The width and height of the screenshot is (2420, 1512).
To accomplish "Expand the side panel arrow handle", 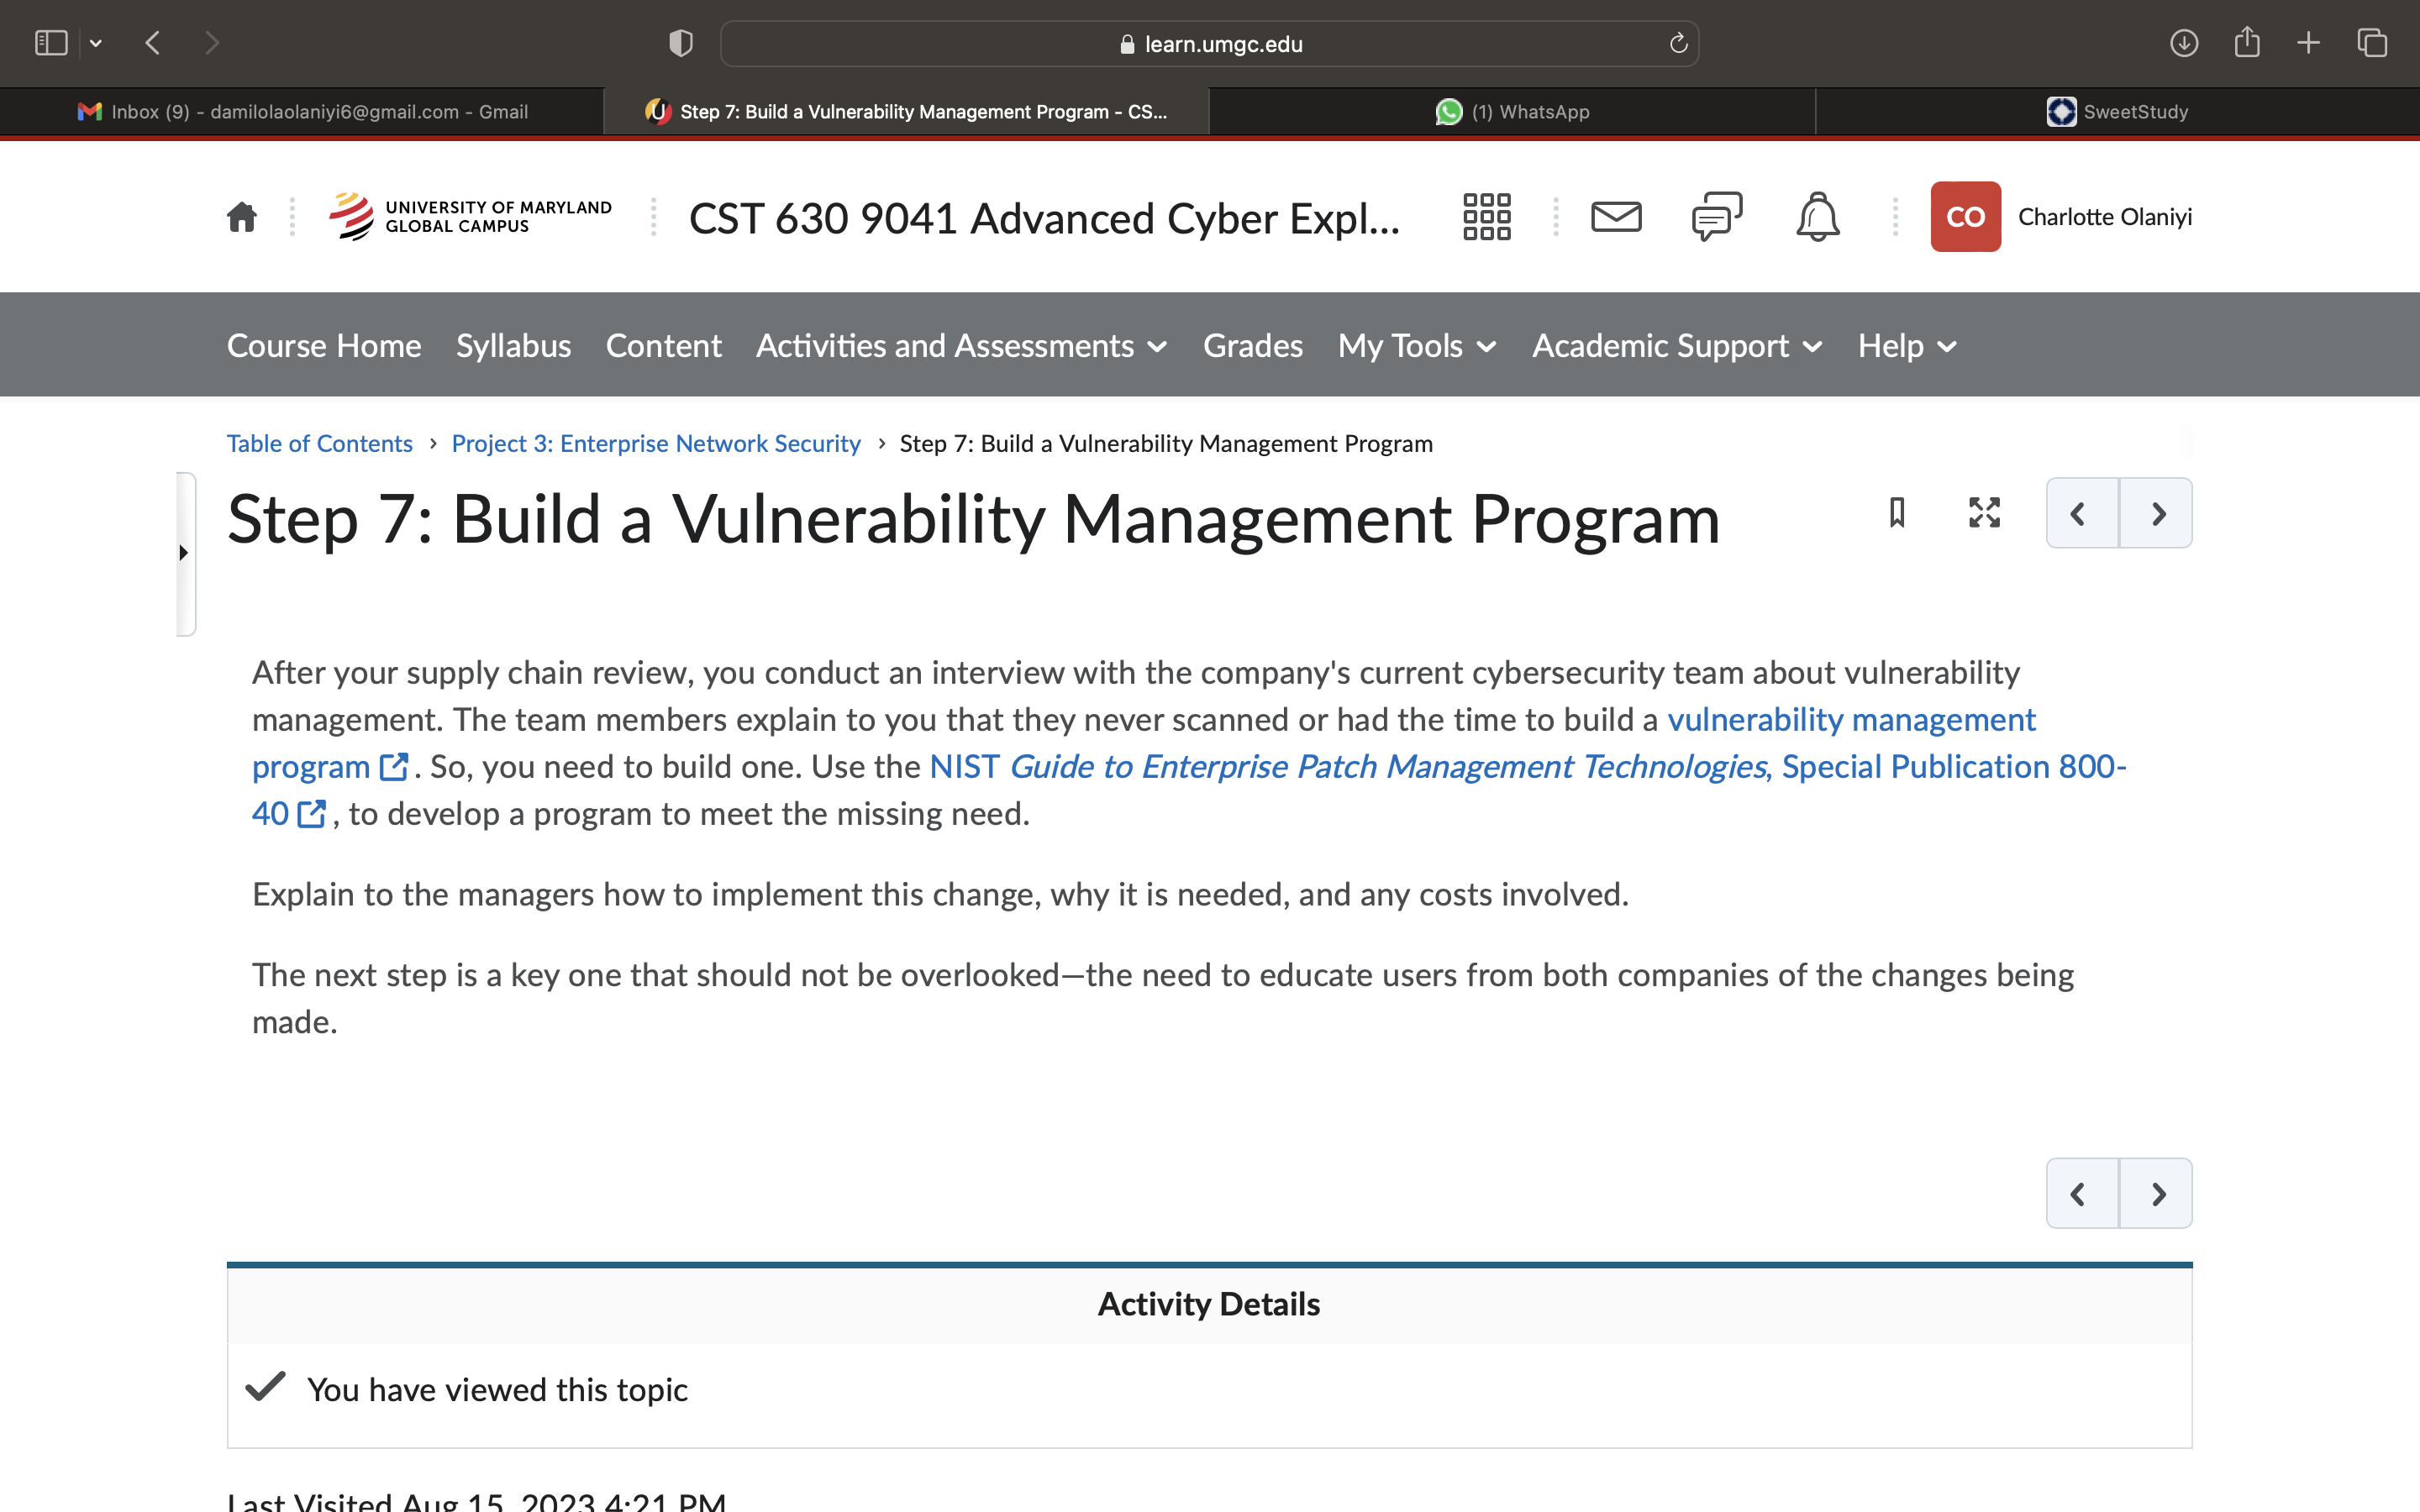I will (x=185, y=553).
